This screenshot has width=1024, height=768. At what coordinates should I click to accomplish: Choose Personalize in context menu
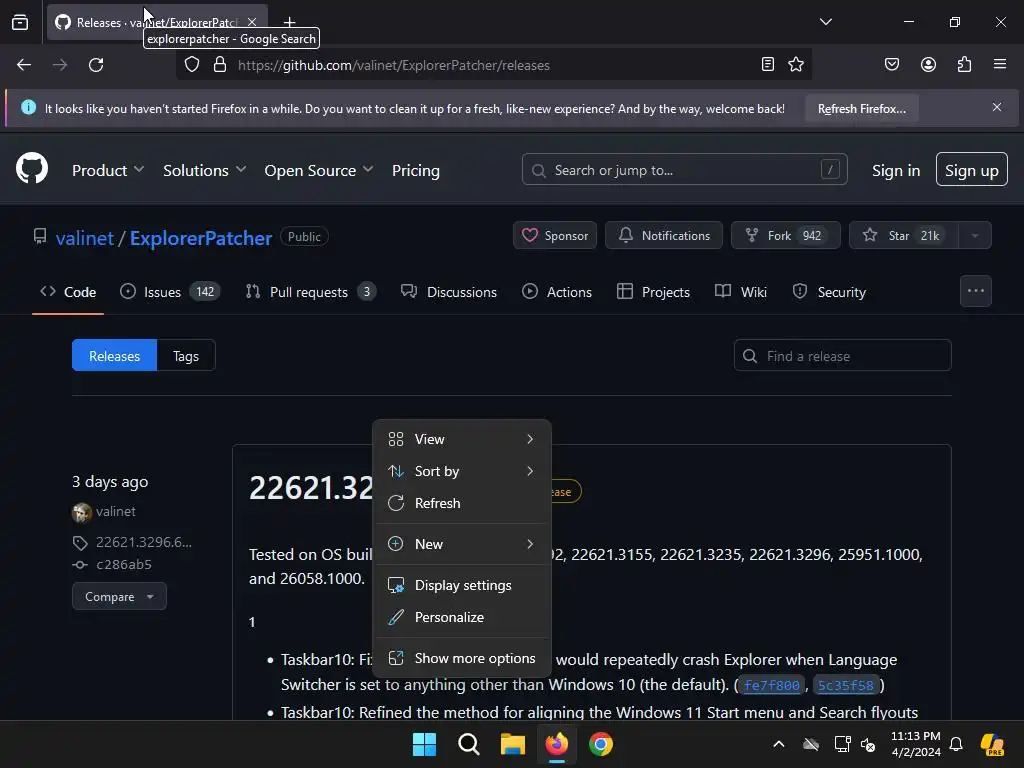pyautogui.click(x=462, y=617)
